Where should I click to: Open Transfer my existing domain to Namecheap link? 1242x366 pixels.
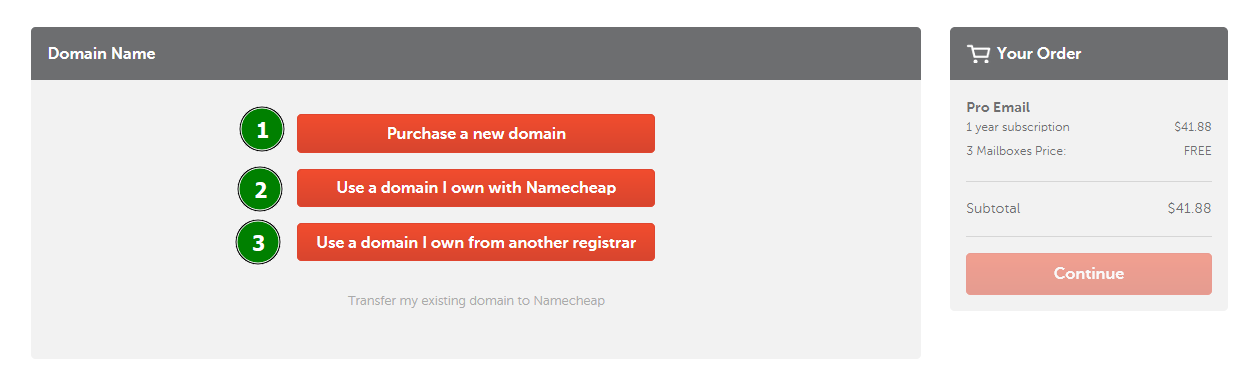point(476,300)
